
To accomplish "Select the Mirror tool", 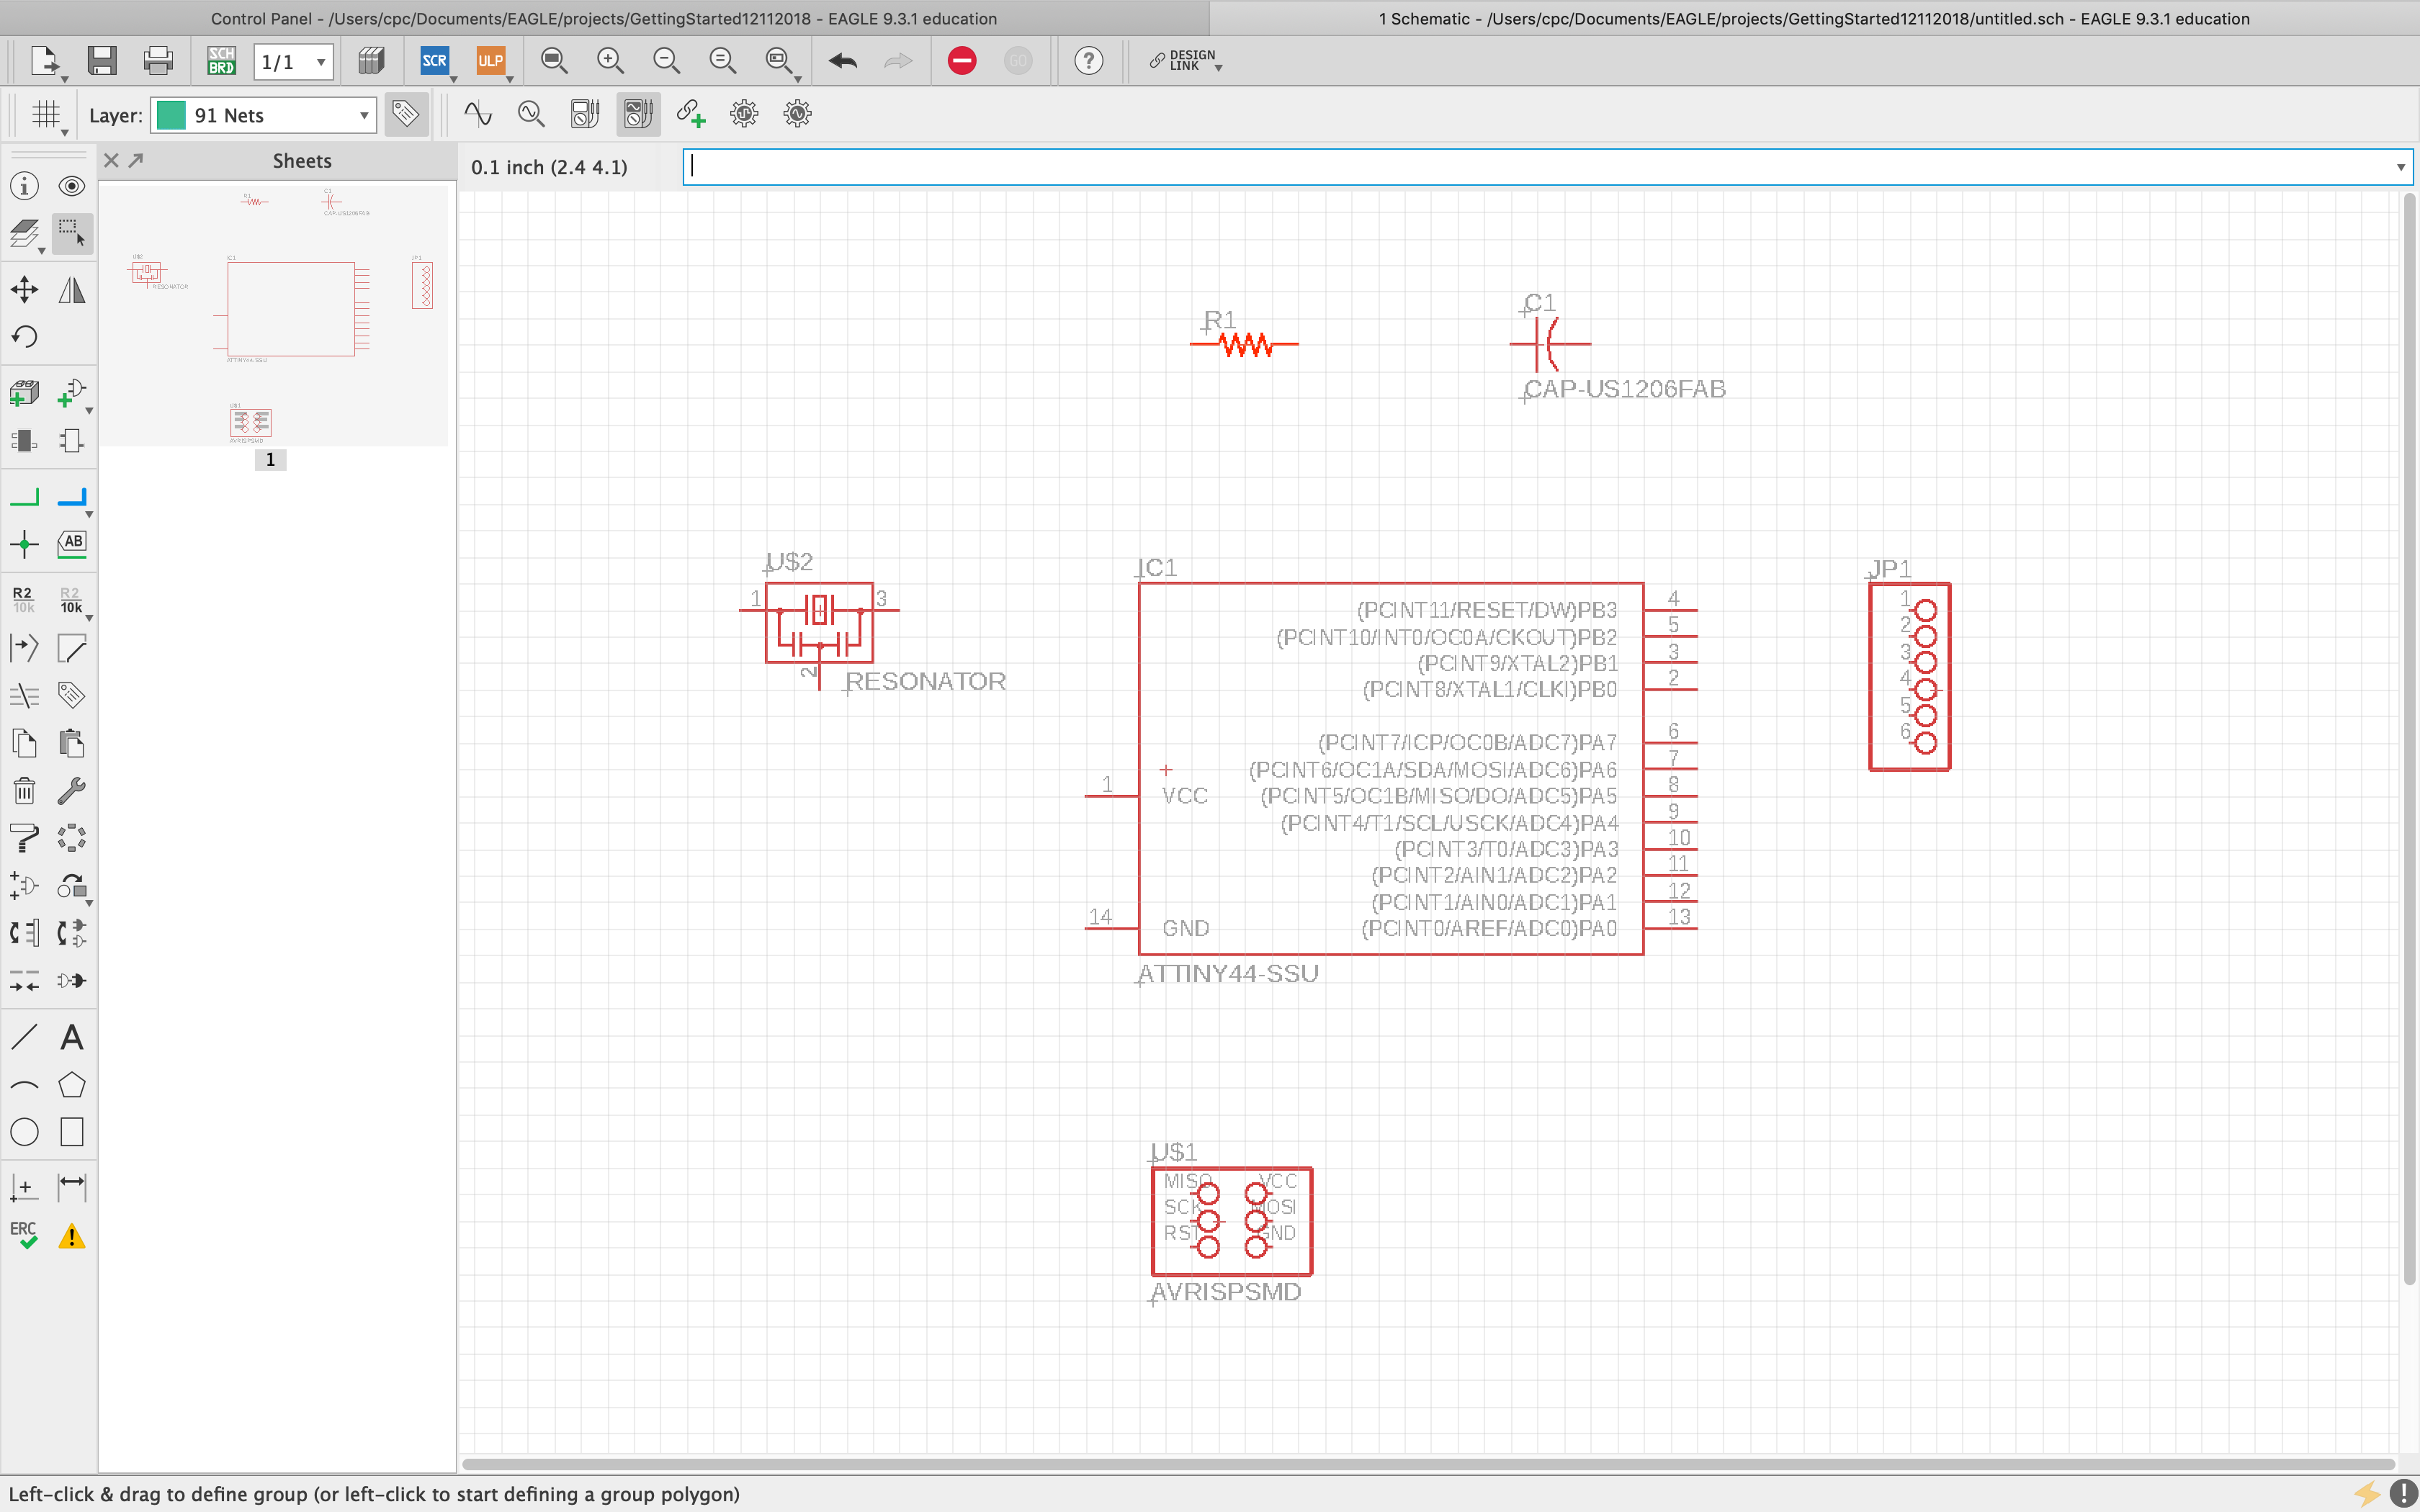I will pyautogui.click(x=71, y=289).
